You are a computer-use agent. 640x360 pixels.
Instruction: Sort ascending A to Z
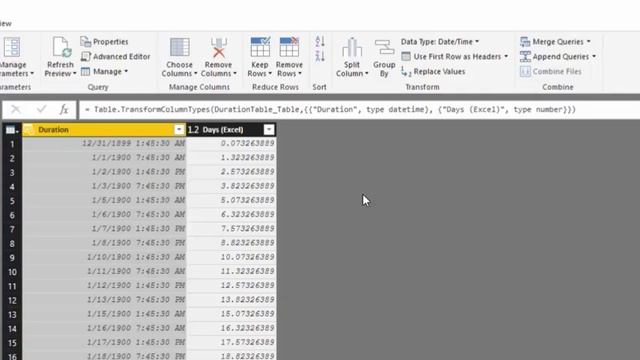(x=320, y=42)
